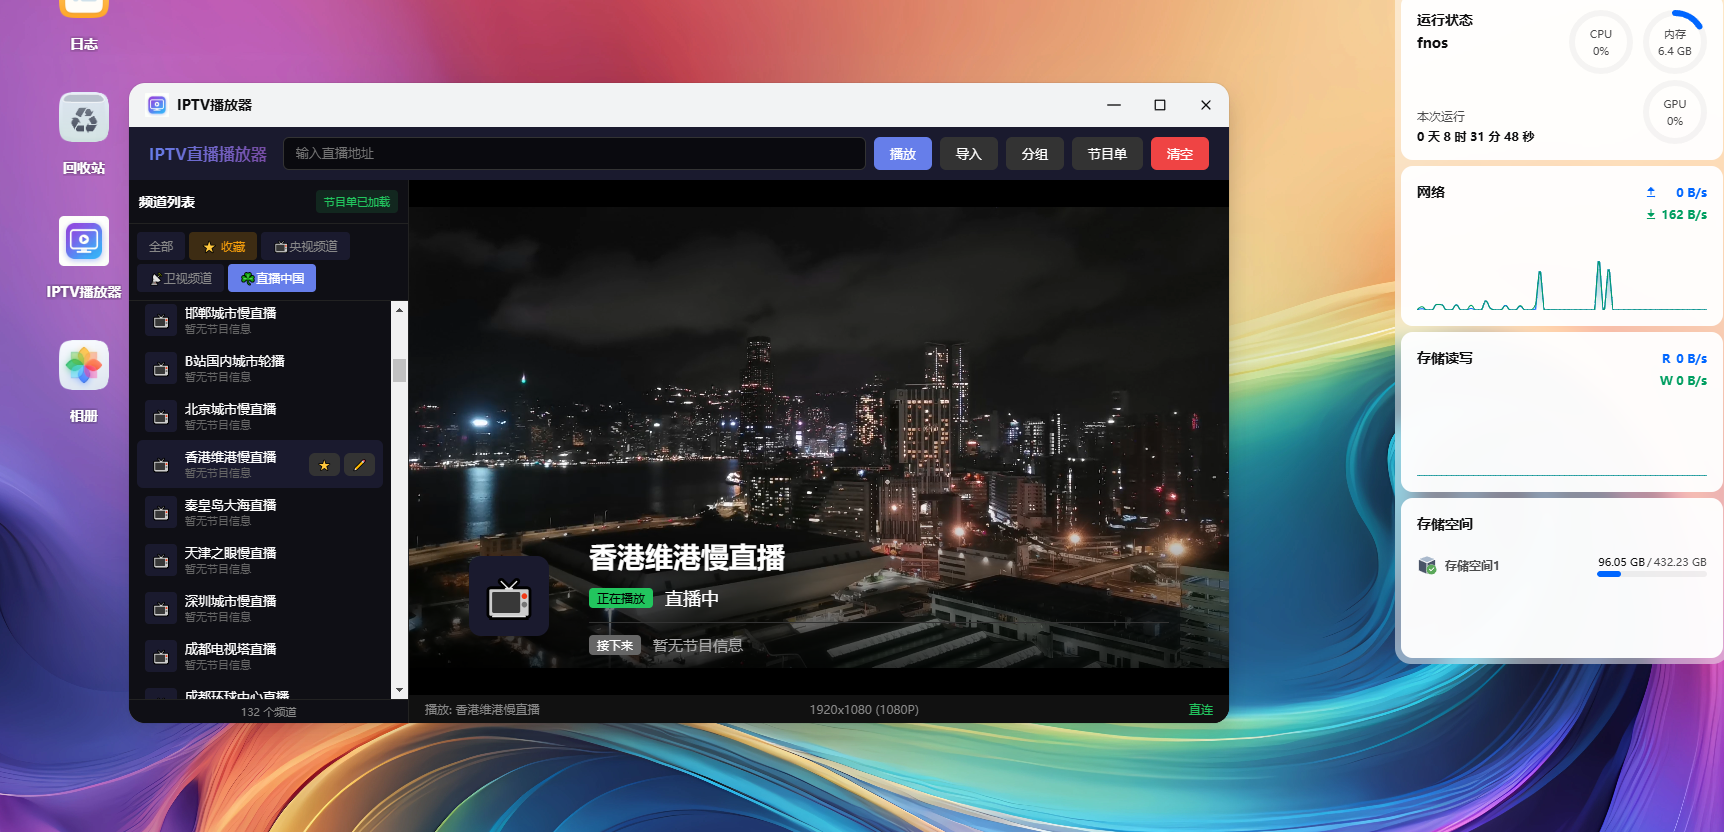The width and height of the screenshot is (1724, 832).
Task: Click the 96.05 GB / 432.23 GB storage value
Action: tap(1652, 562)
